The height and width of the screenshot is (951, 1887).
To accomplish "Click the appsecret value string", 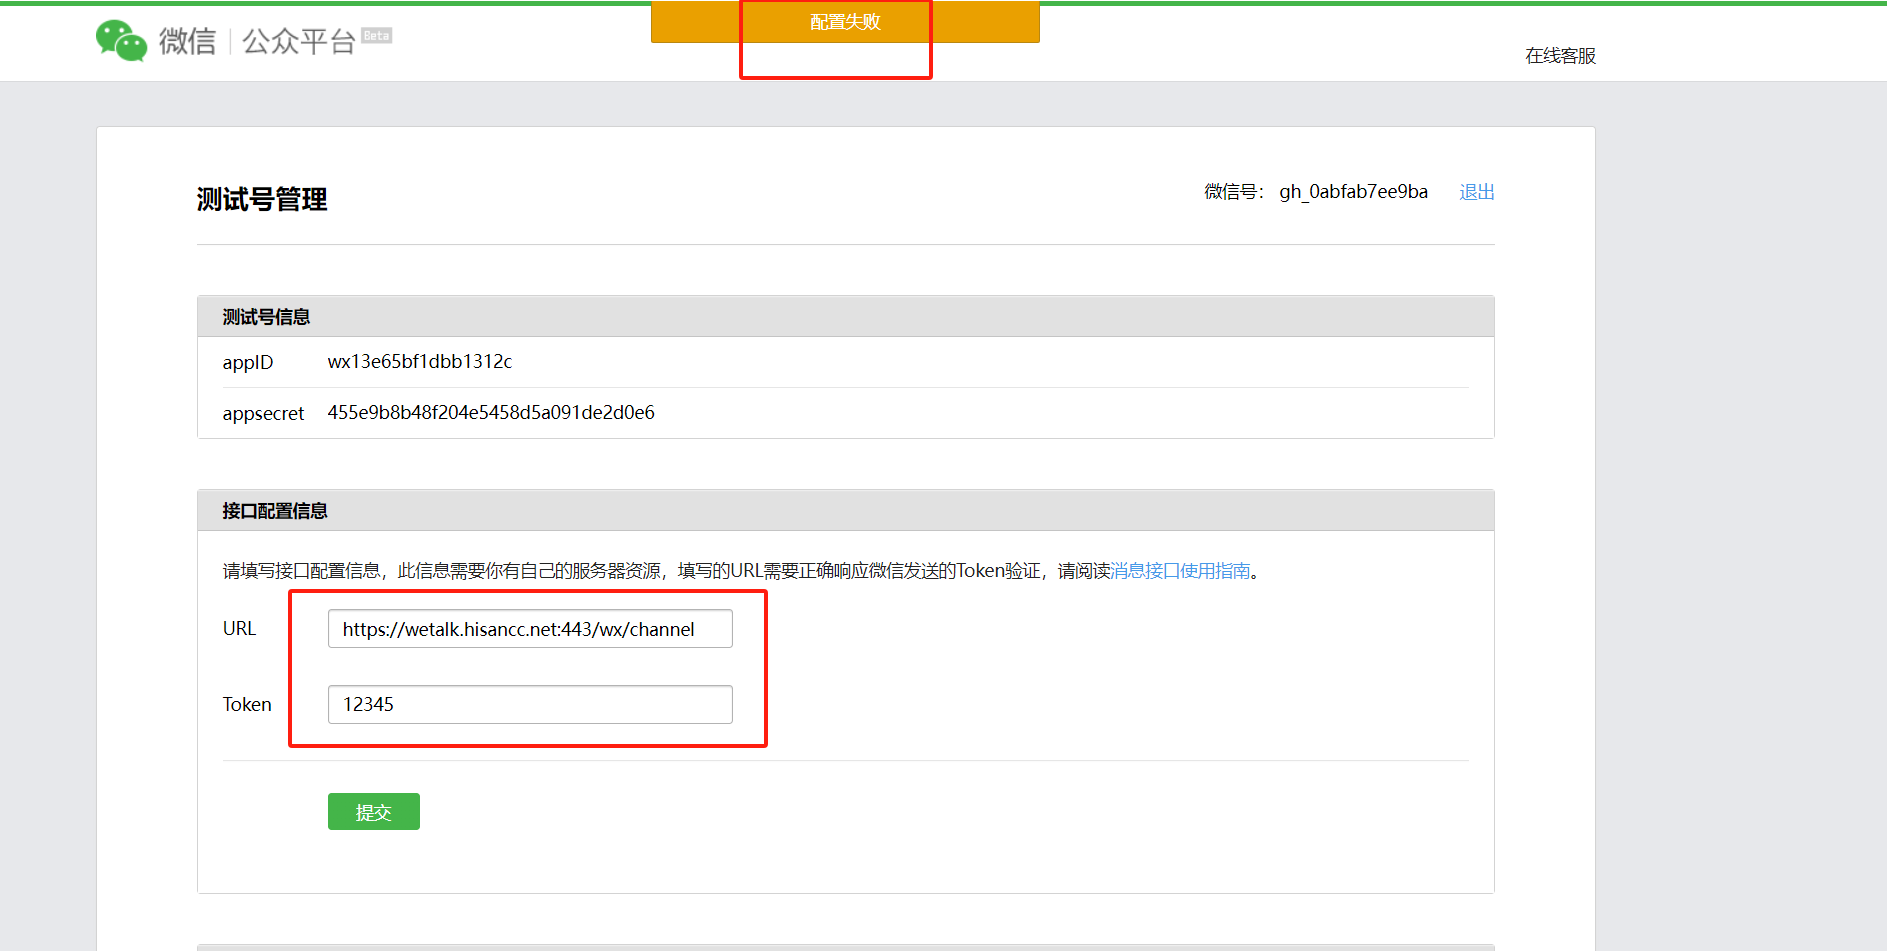I will (x=491, y=413).
